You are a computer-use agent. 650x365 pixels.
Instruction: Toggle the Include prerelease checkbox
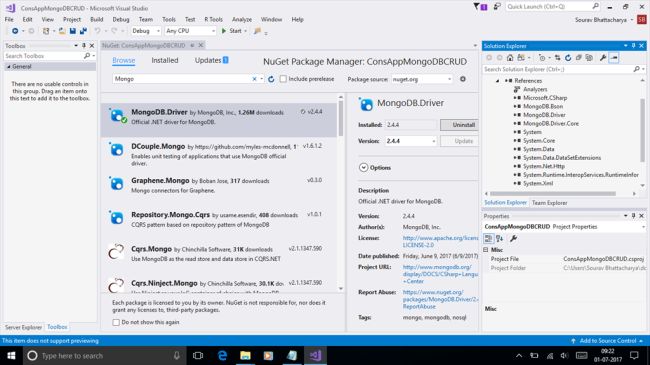(x=283, y=79)
